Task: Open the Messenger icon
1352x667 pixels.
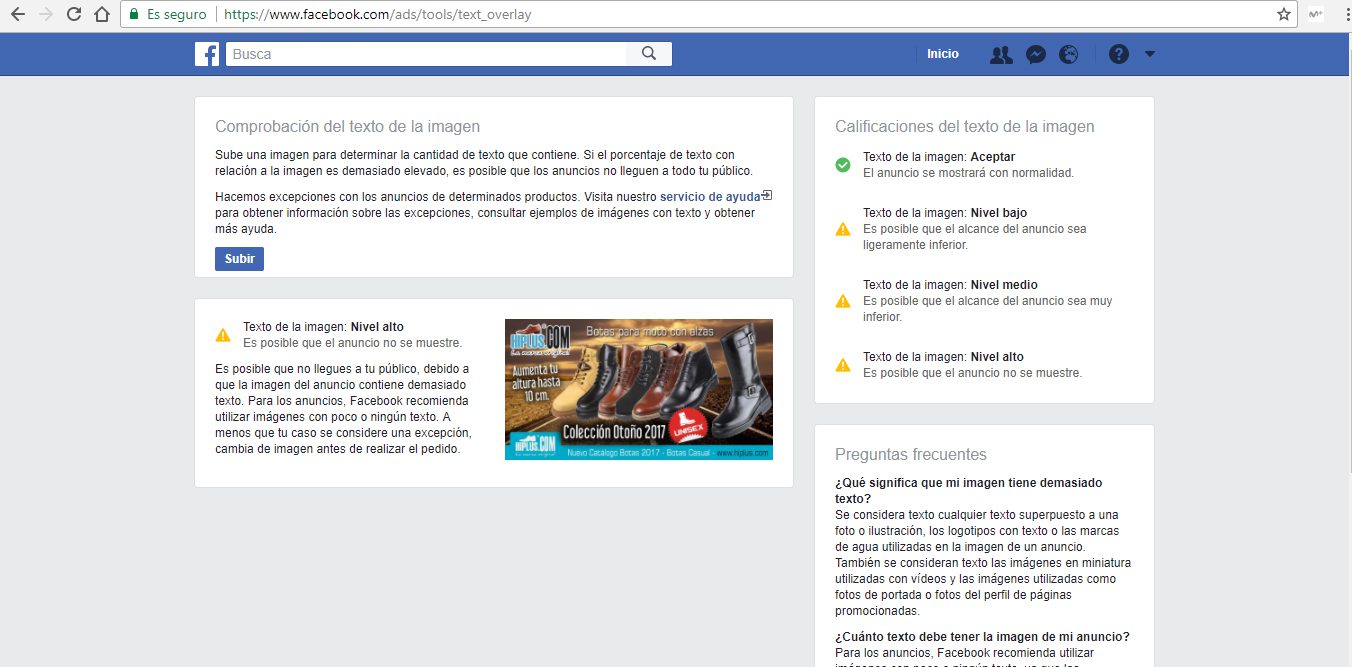Action: [x=1036, y=55]
